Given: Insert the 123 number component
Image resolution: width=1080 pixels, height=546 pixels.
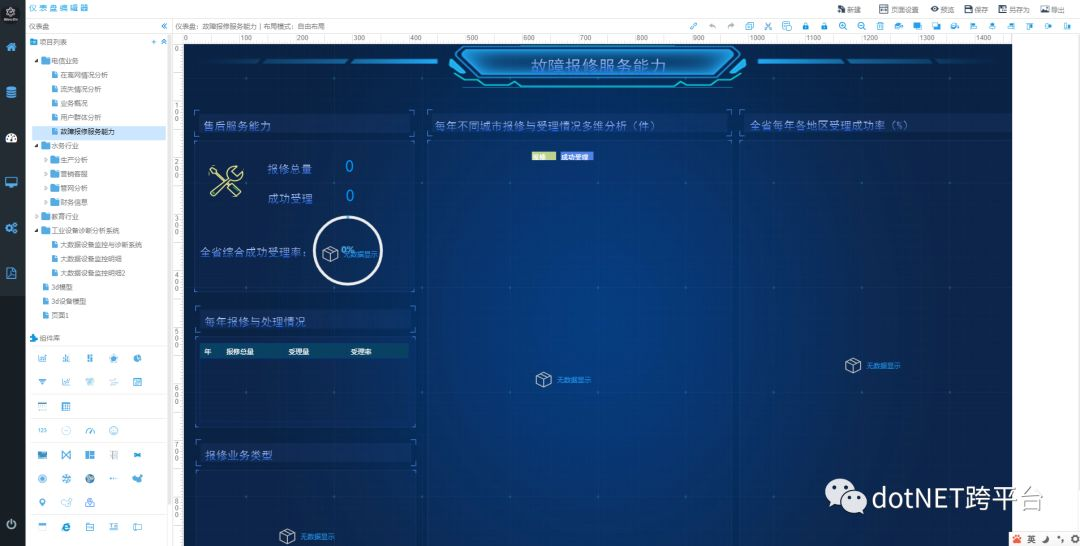Looking at the screenshot, I should click(x=42, y=430).
